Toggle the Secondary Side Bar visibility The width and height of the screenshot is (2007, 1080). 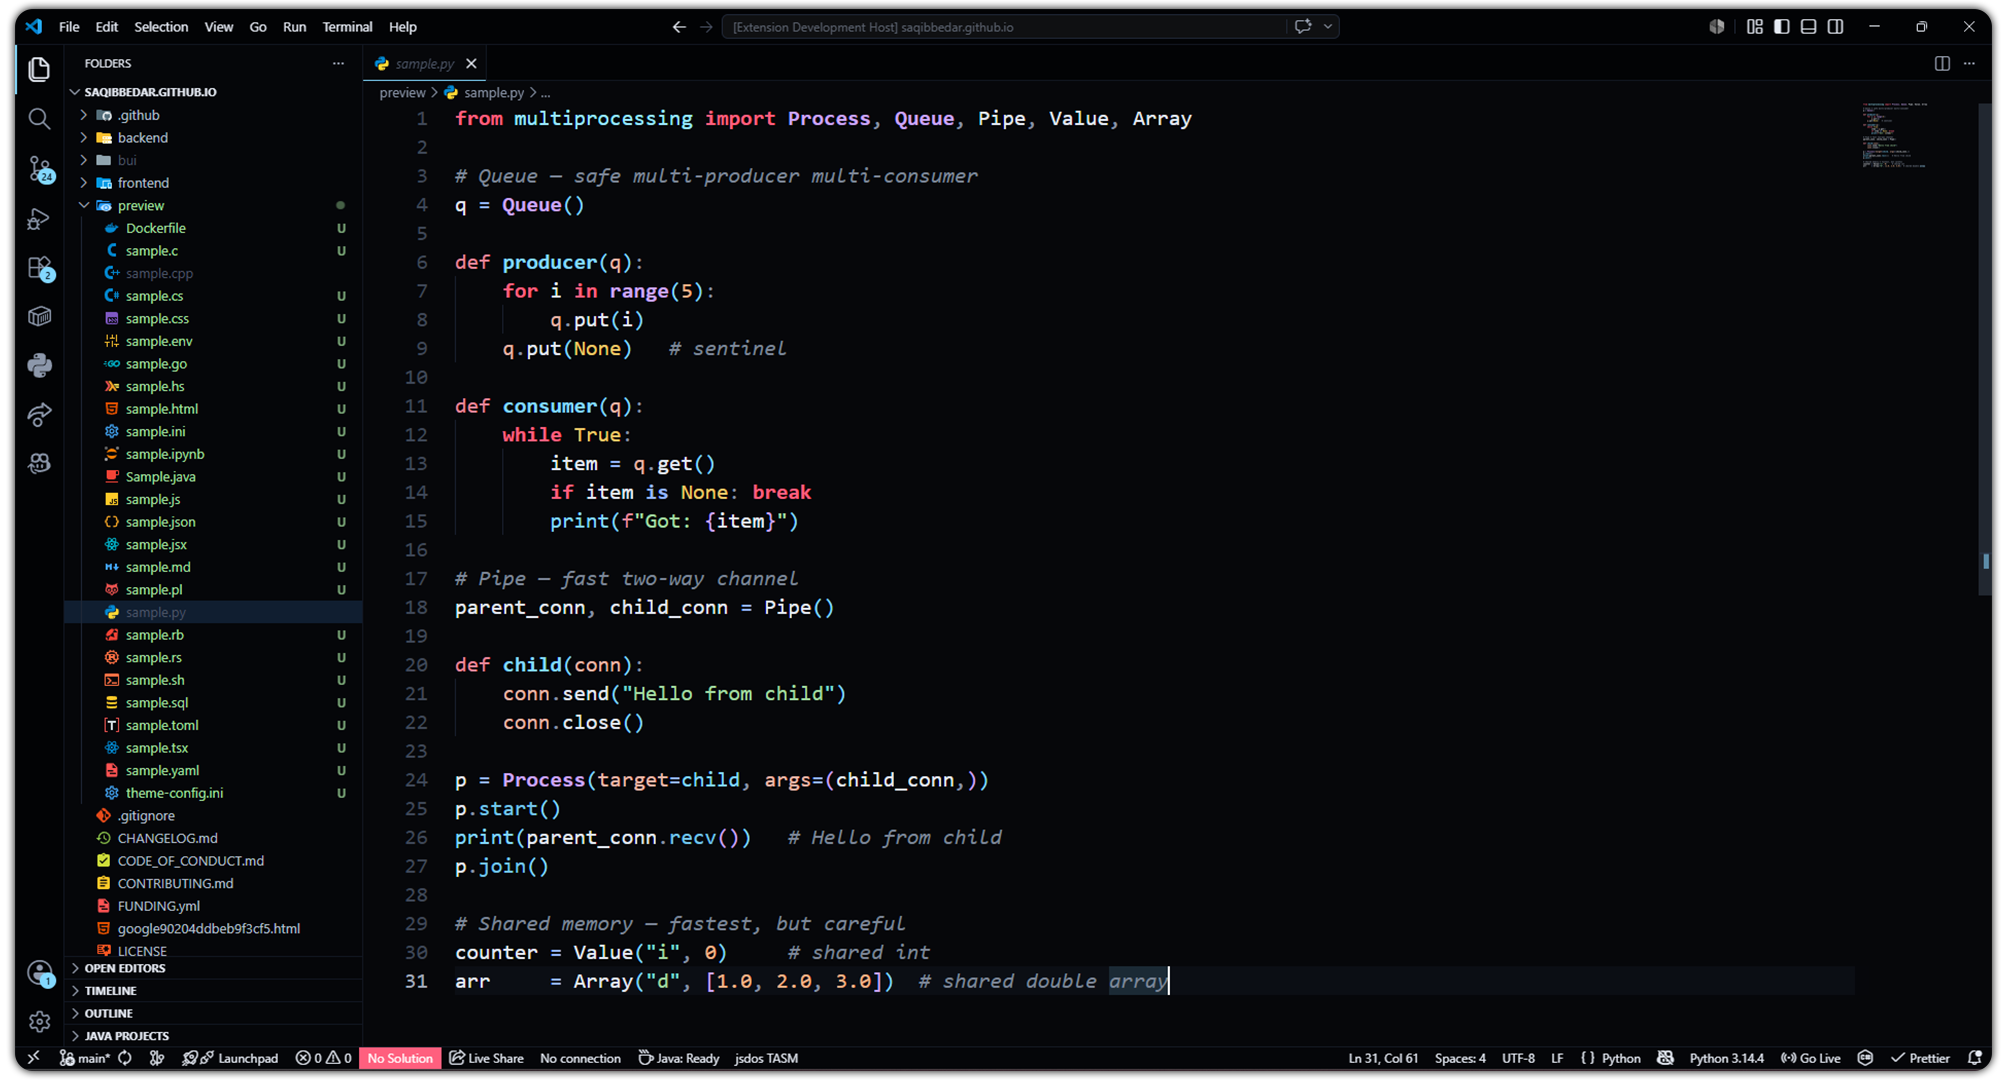1835,27
